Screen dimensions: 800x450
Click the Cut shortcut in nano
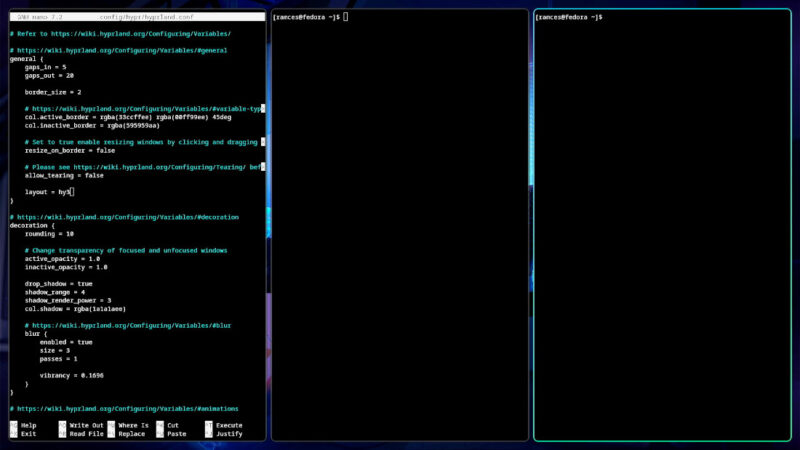pos(168,425)
